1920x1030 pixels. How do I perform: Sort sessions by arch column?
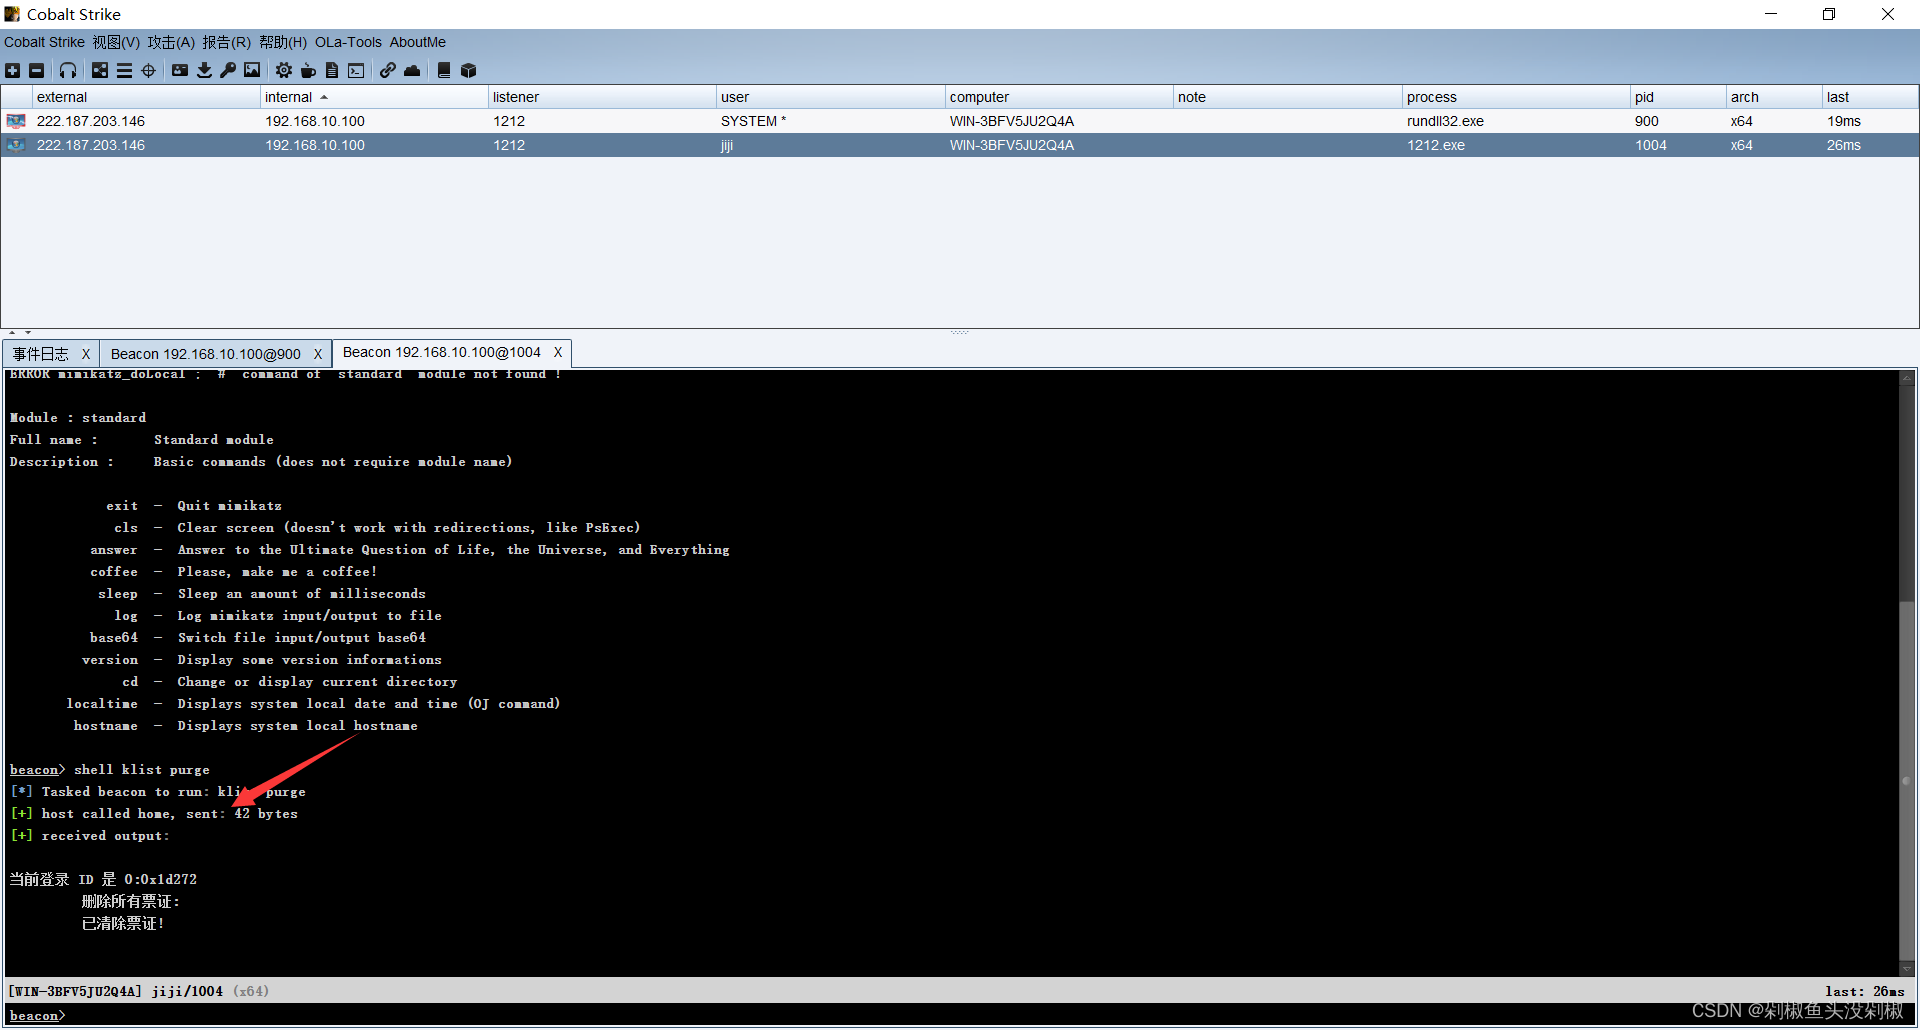pos(1774,97)
